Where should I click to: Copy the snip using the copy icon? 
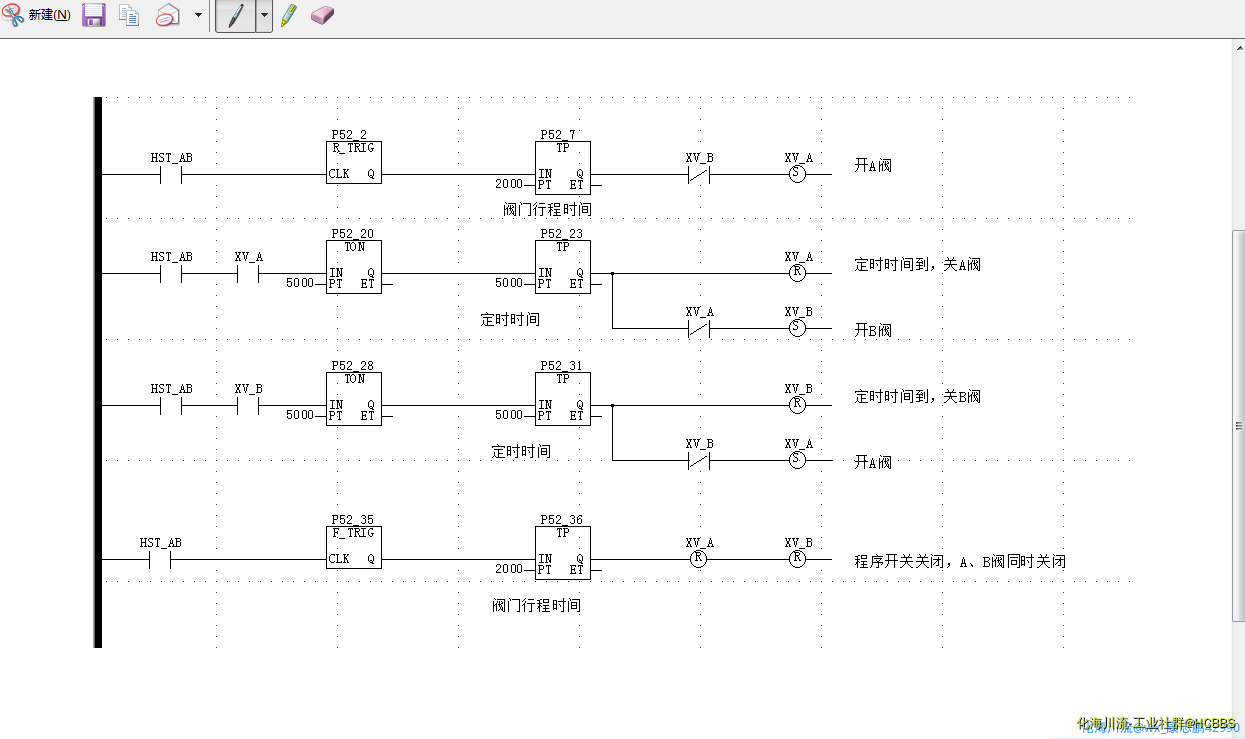coord(129,15)
